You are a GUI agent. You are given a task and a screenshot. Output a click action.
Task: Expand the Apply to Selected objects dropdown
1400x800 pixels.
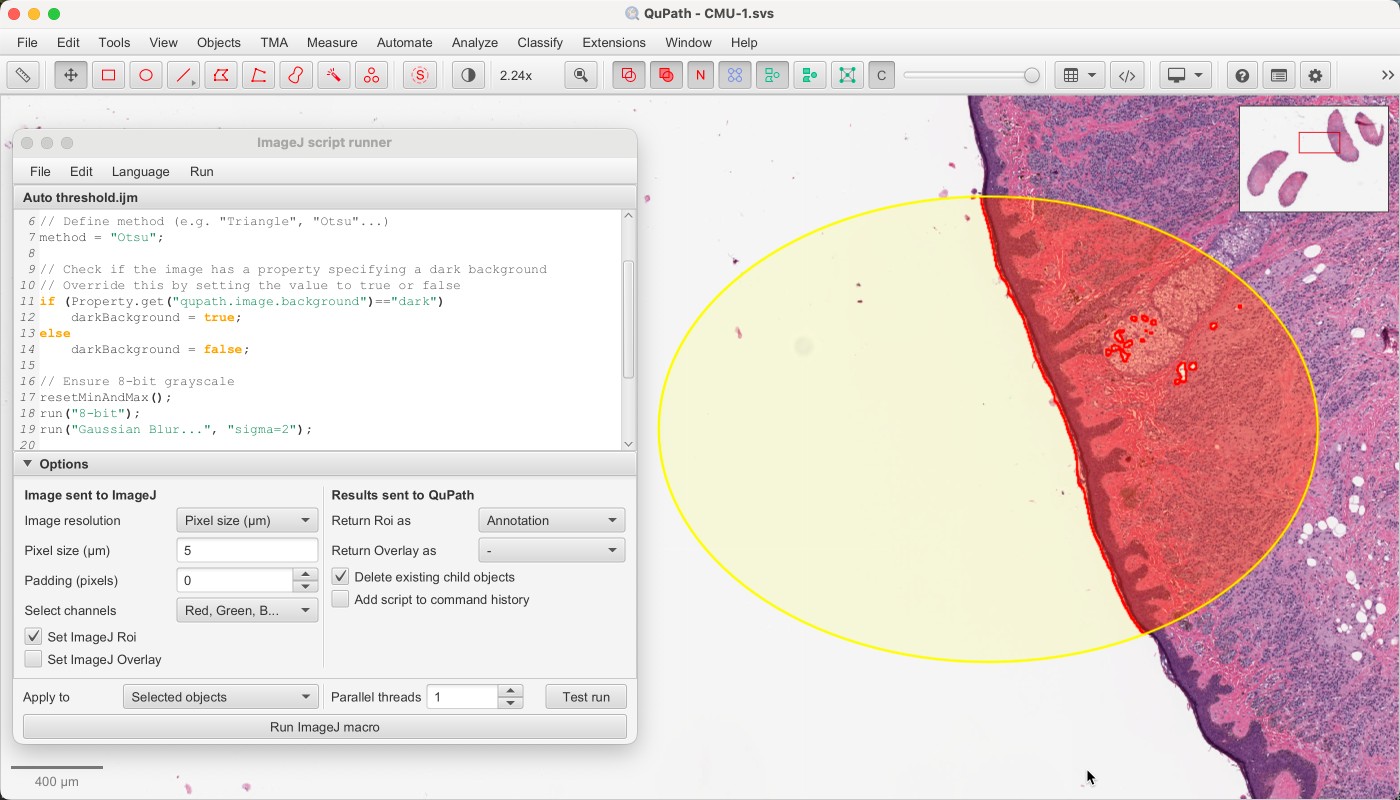tap(220, 697)
